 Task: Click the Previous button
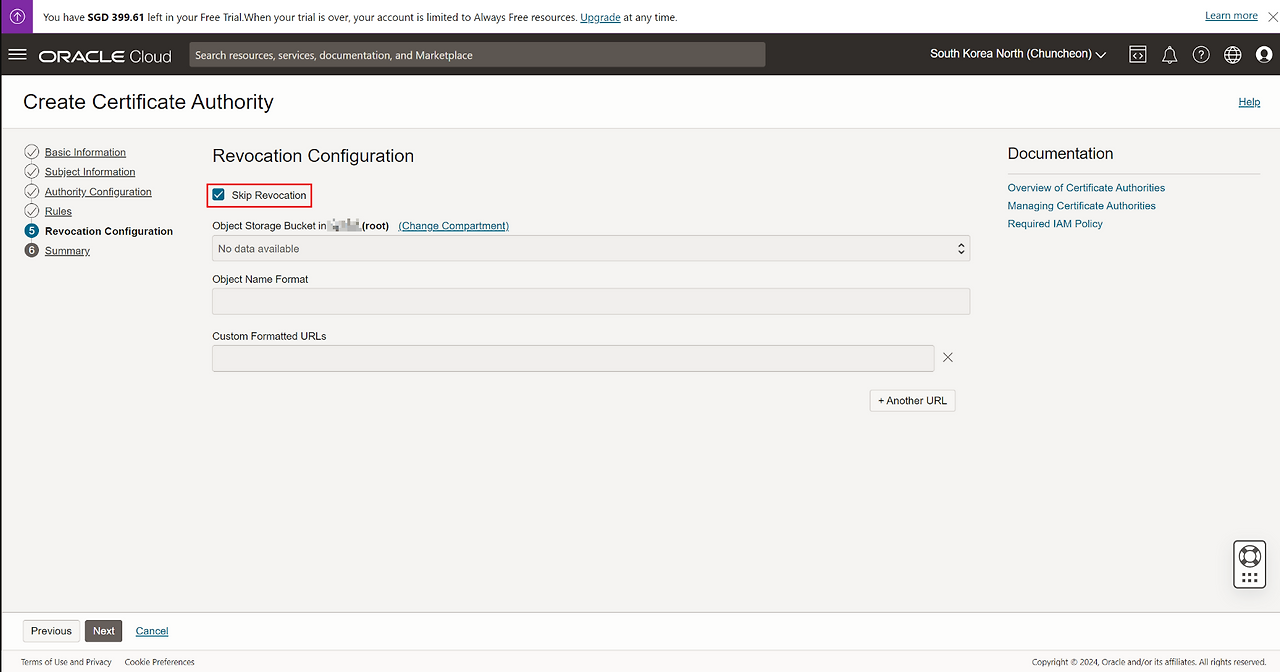pos(51,631)
